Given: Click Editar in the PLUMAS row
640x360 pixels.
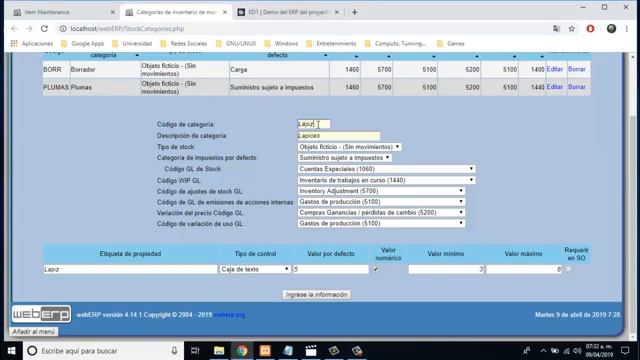Looking at the screenshot, I should (x=555, y=87).
